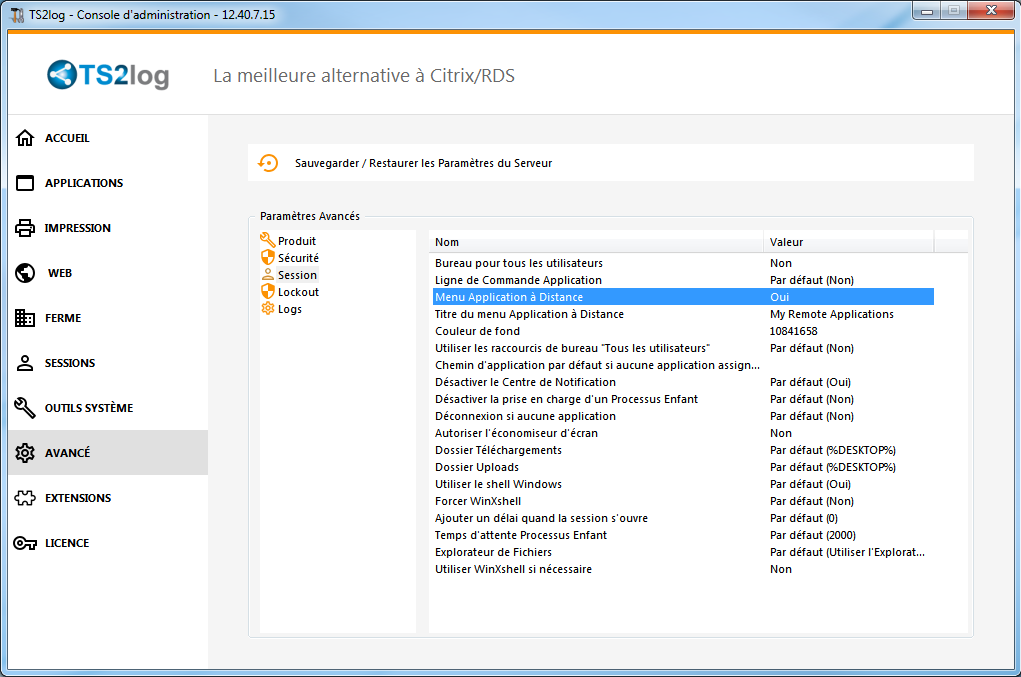This screenshot has width=1021, height=677.
Task: Select Désactiver la prise en charge Processus Enfant
Action: click(x=683, y=399)
